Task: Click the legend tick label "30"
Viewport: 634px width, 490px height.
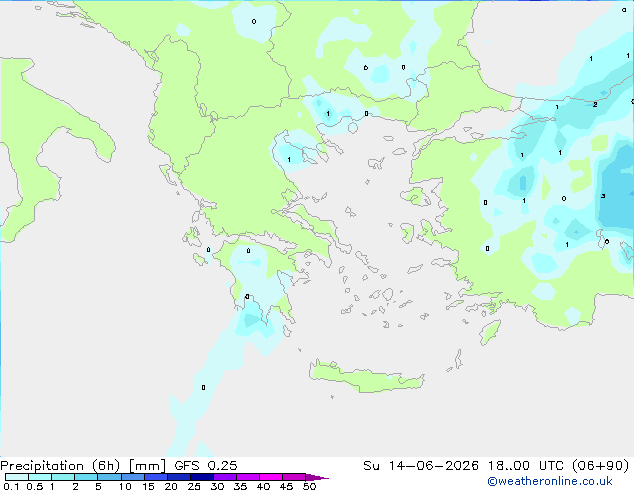Action: [x=217, y=486]
